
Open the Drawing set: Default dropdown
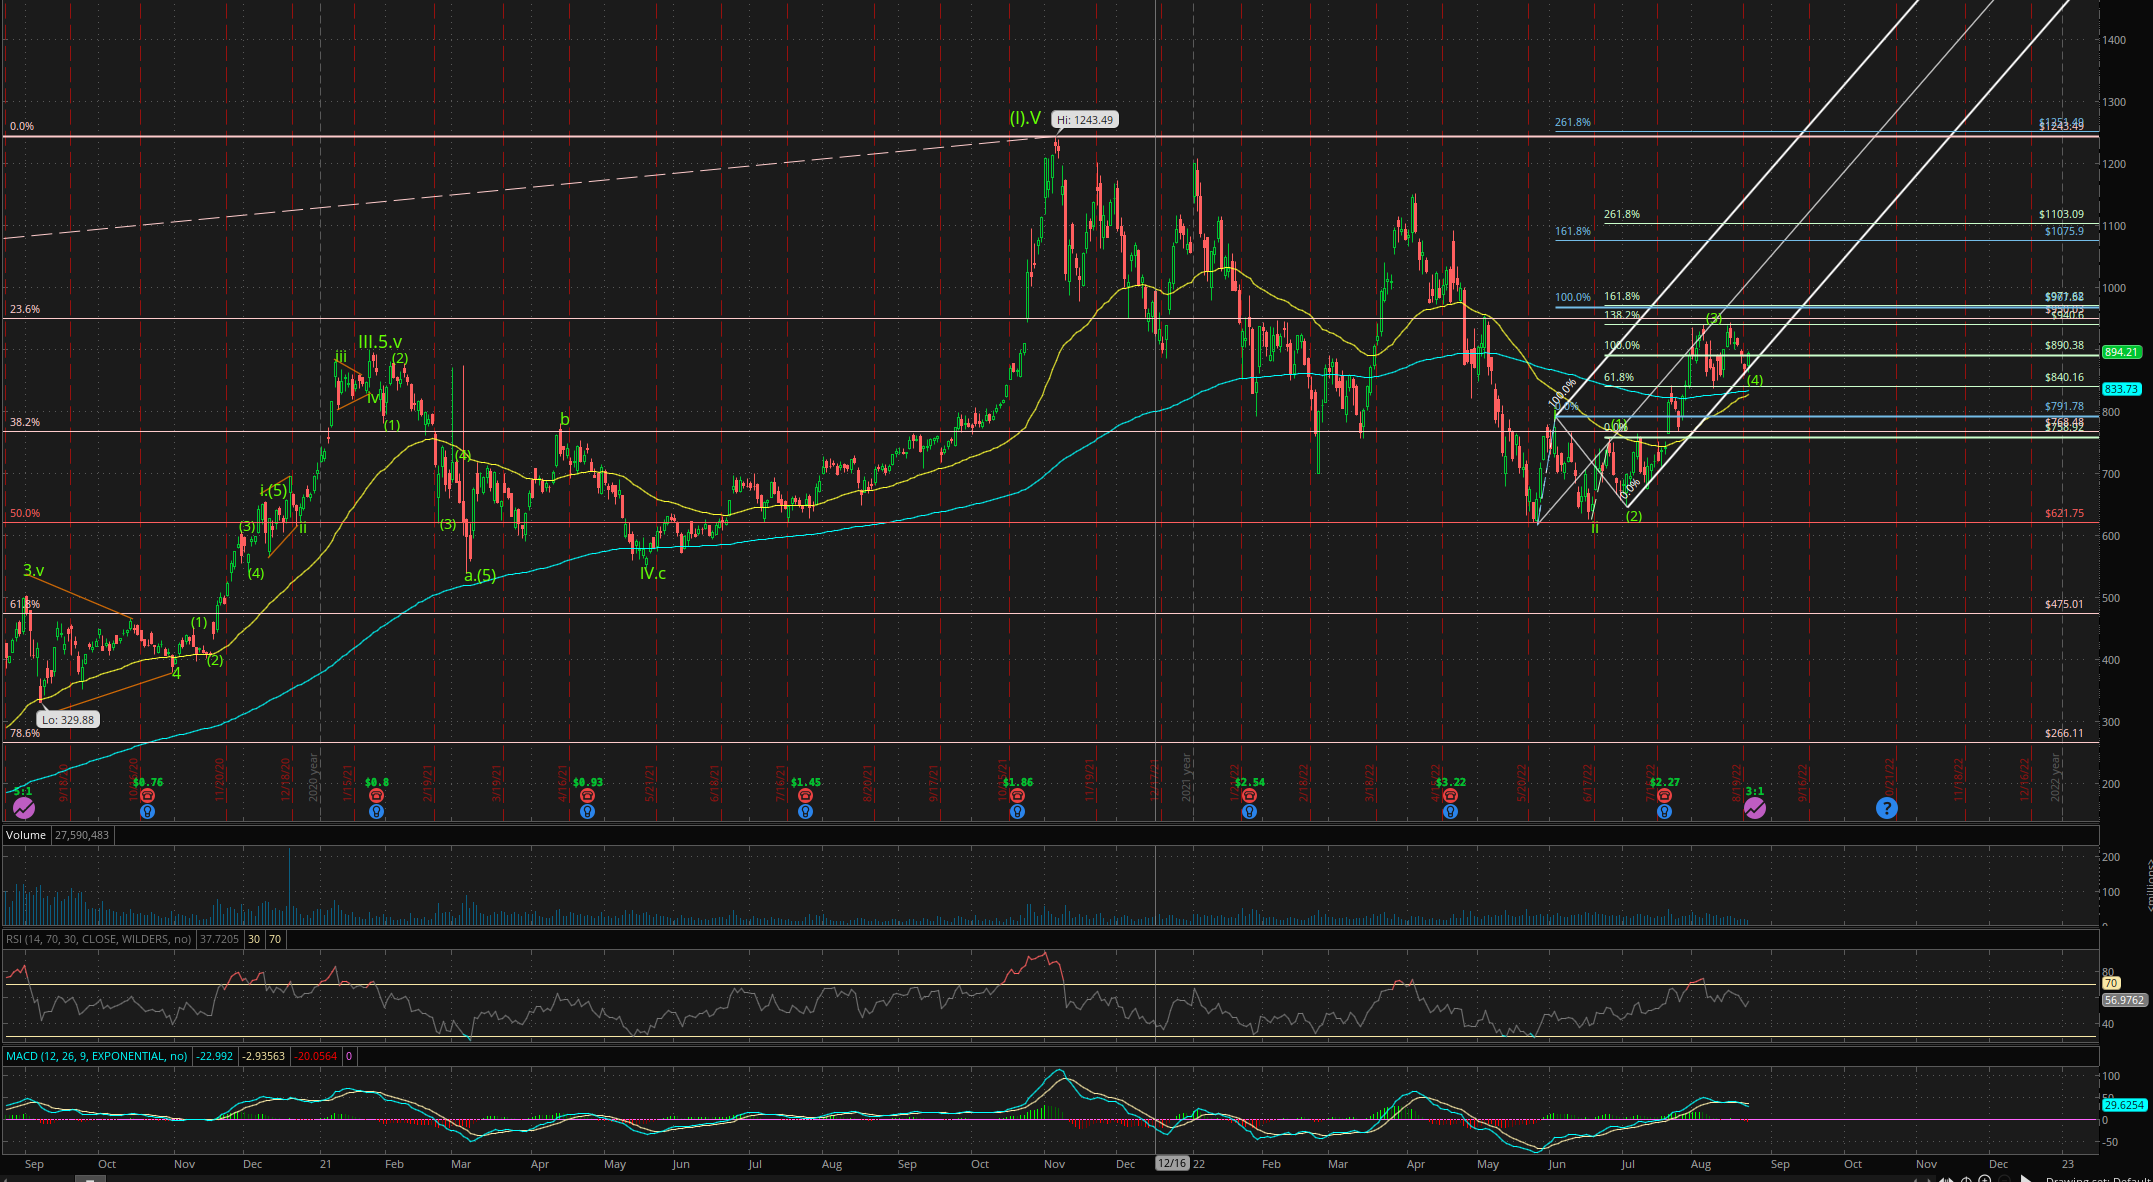pyautogui.click(x=2100, y=1180)
